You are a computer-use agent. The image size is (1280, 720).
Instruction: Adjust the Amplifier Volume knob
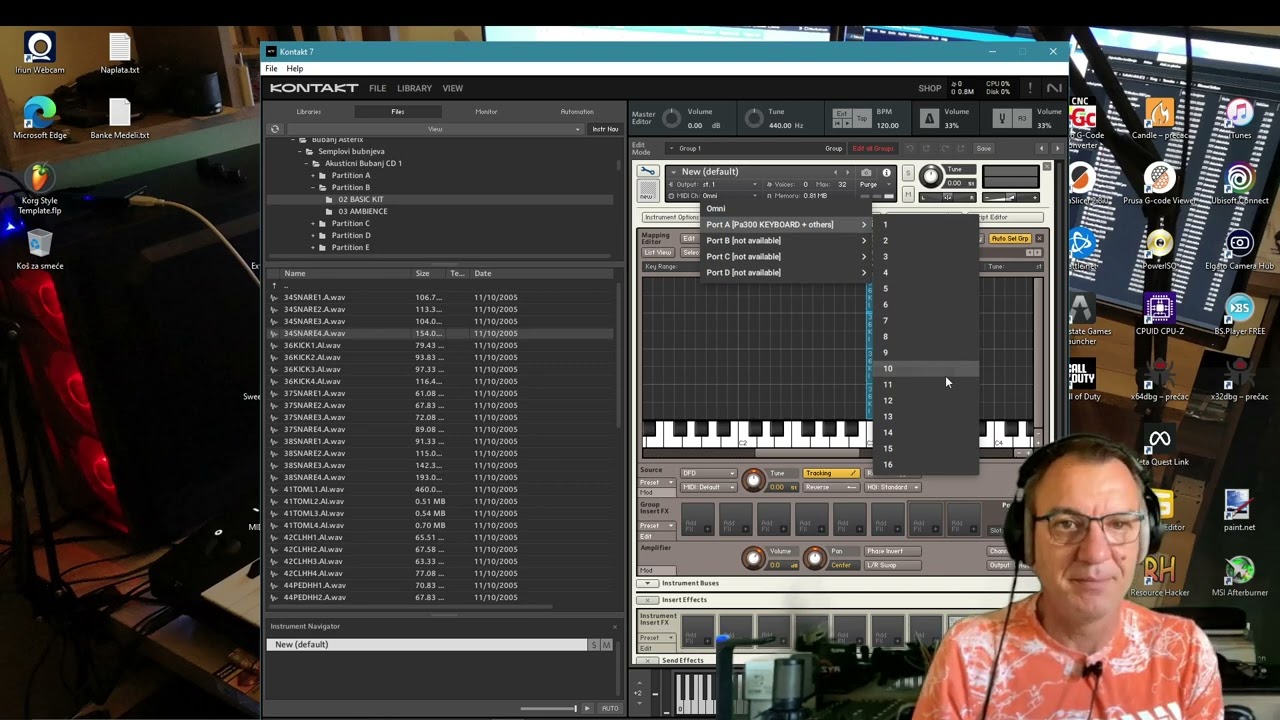coord(753,558)
